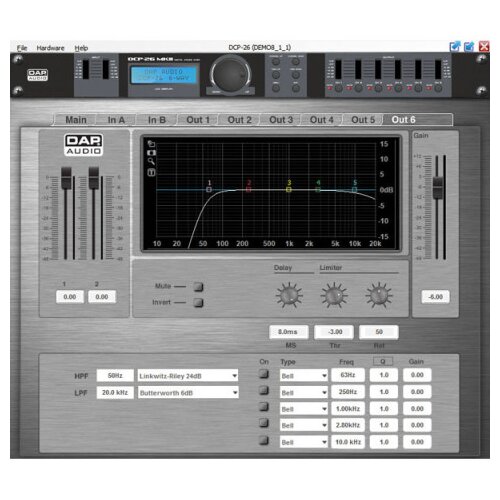Viewport: 500px width, 500px height.
Task: Open the Hardware menu
Action: (50, 48)
